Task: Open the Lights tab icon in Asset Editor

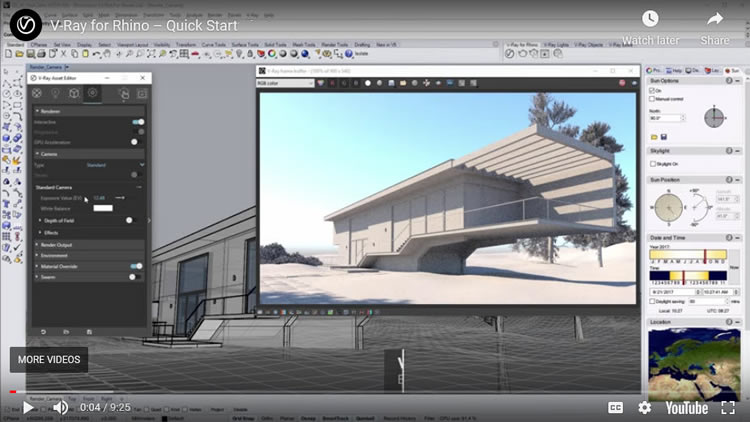Action: pos(55,93)
